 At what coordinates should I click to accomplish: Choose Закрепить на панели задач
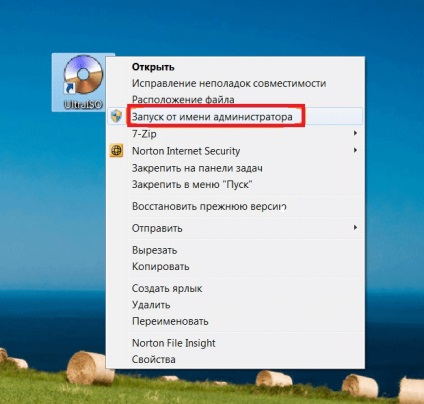(x=197, y=168)
